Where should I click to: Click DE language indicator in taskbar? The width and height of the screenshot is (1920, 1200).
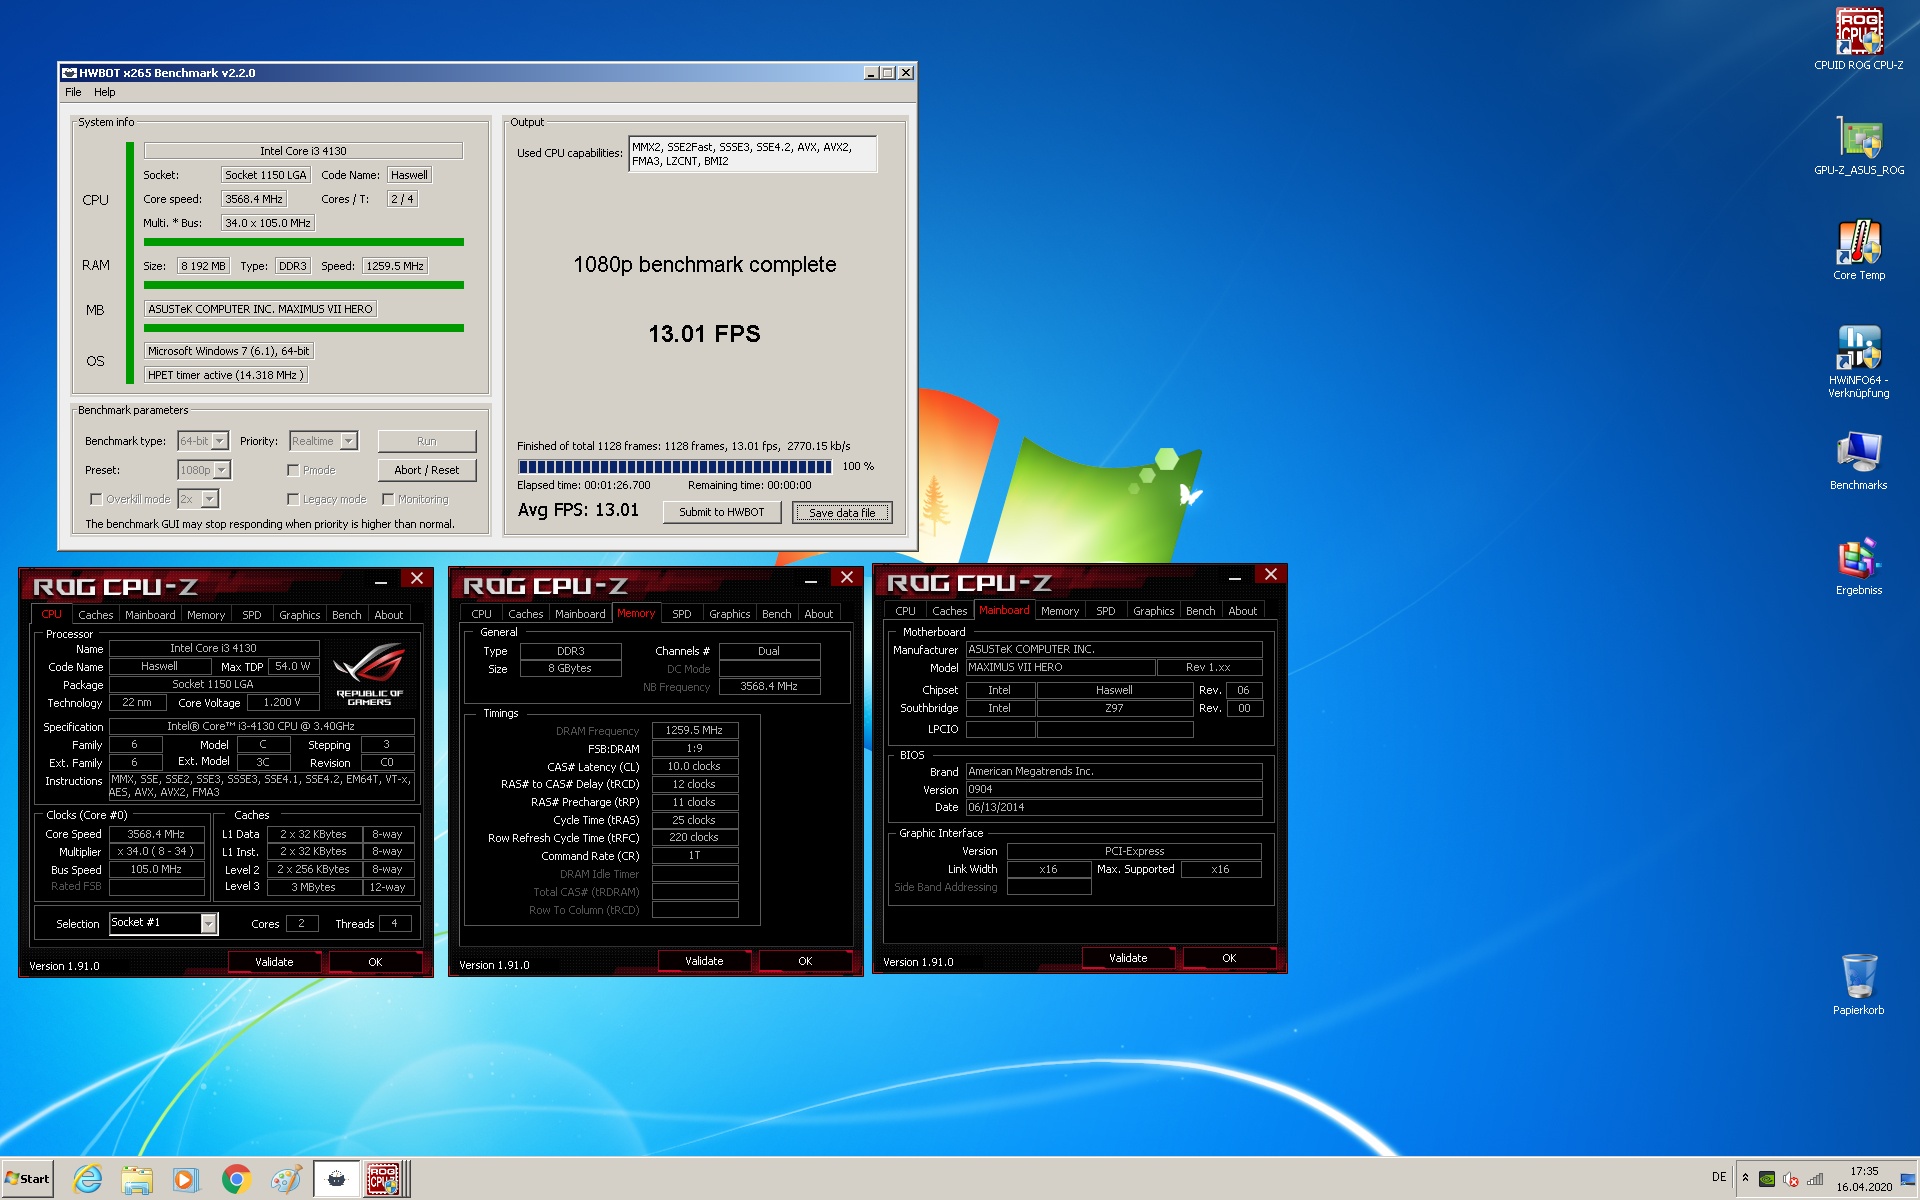[x=1719, y=1177]
